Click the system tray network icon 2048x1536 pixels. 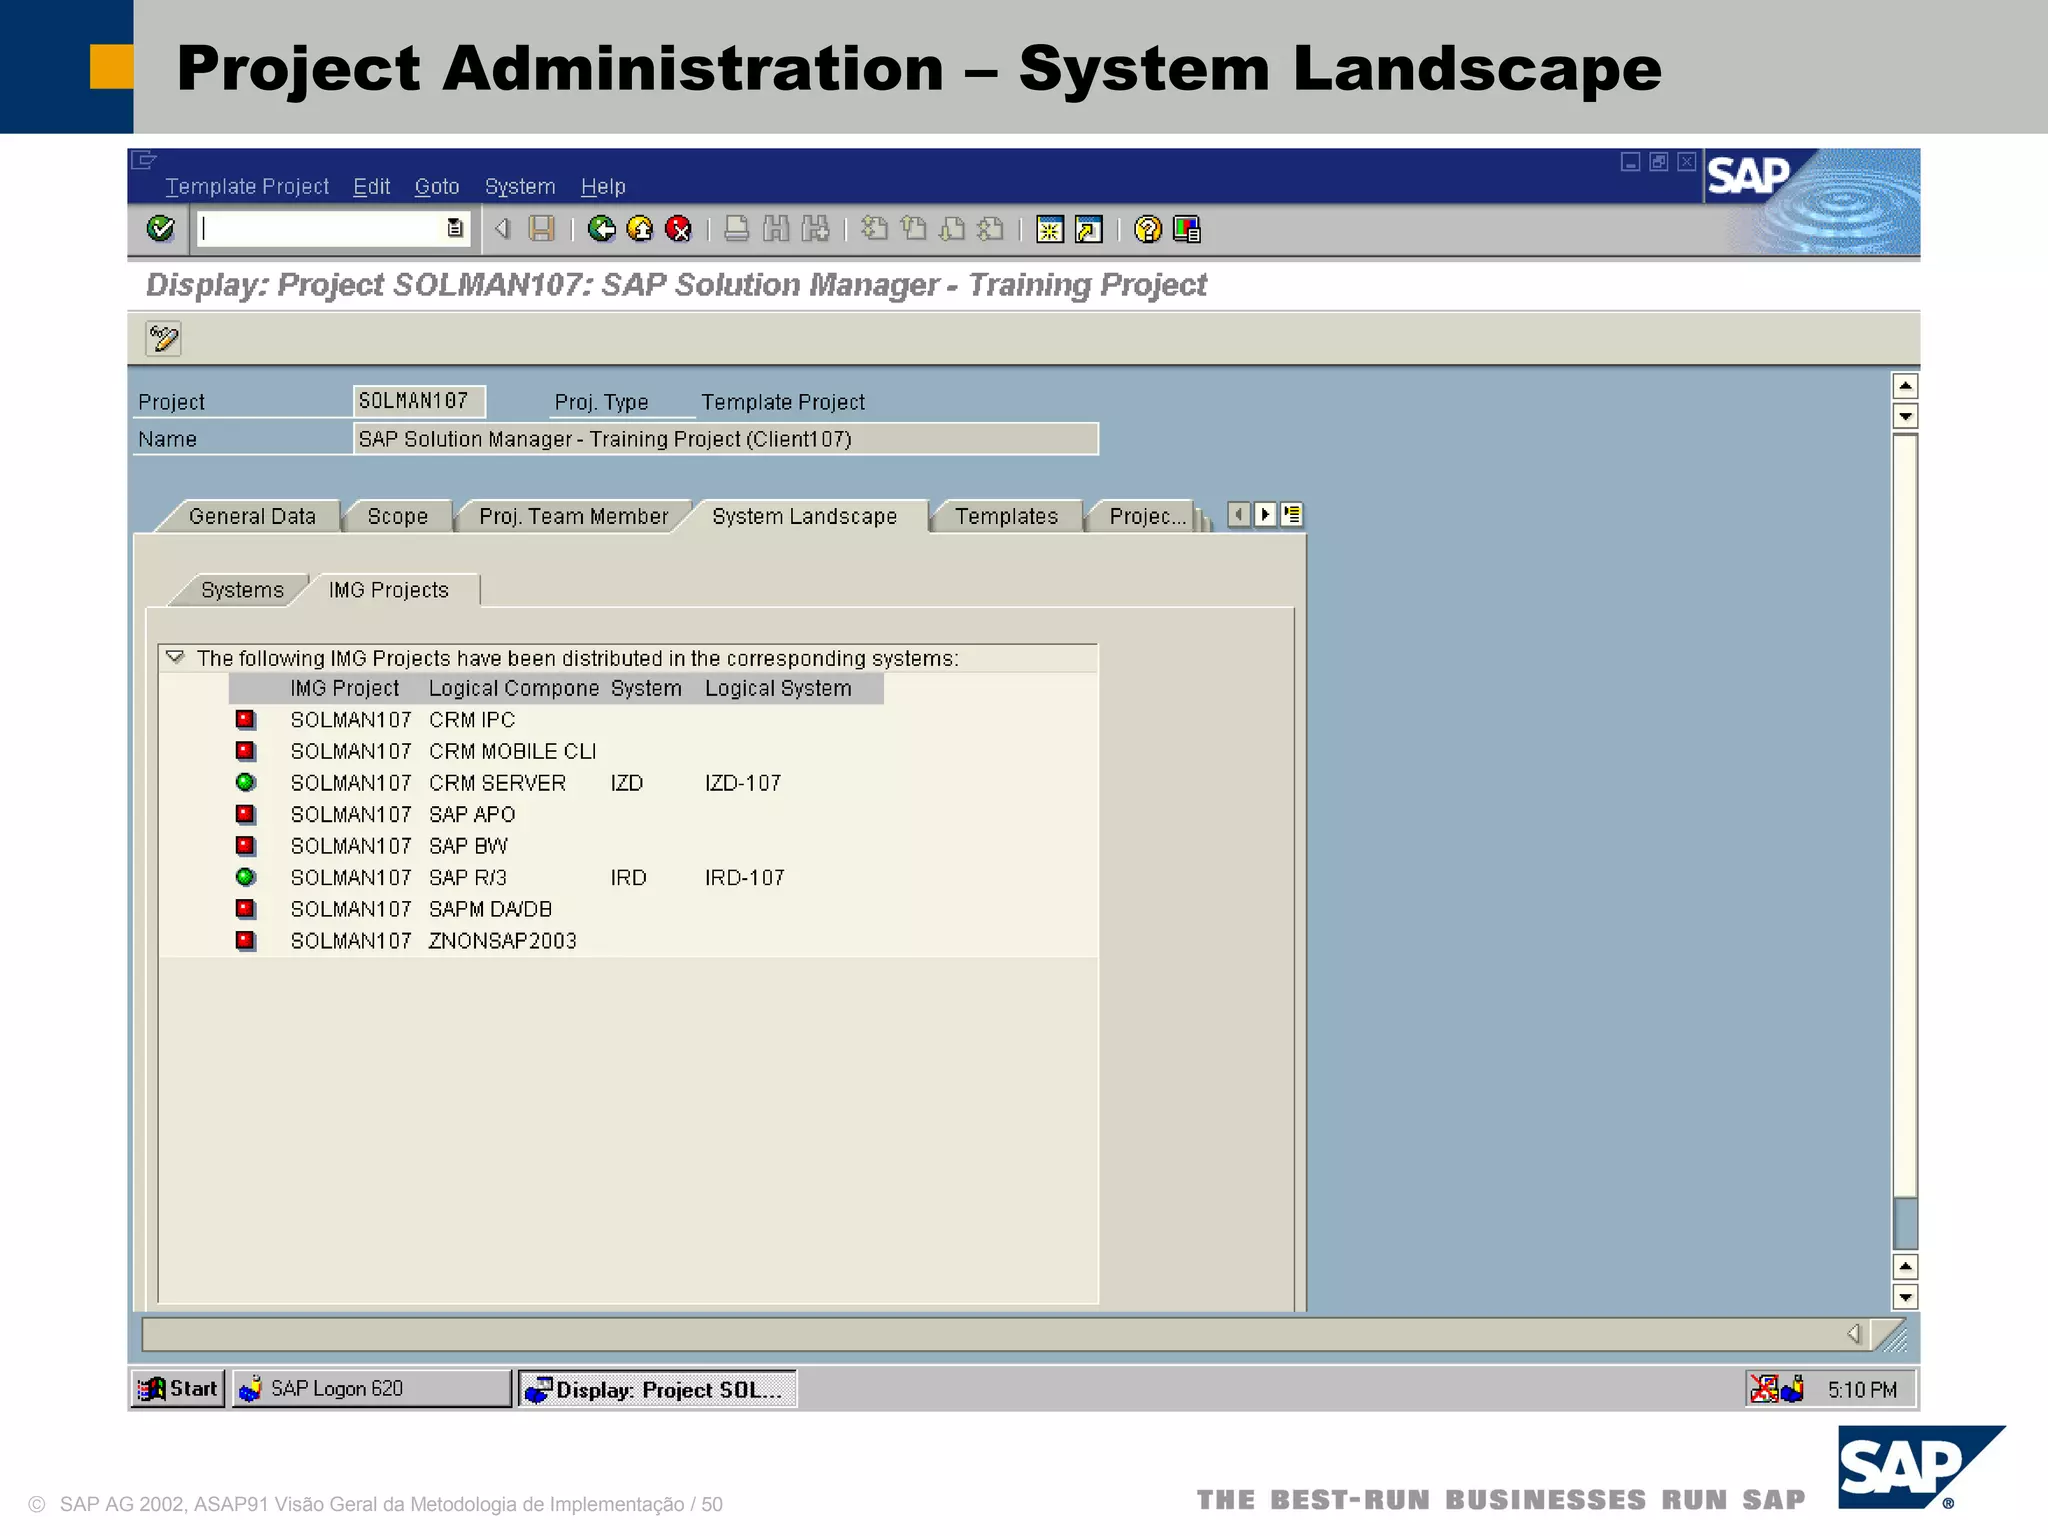pos(1764,1388)
